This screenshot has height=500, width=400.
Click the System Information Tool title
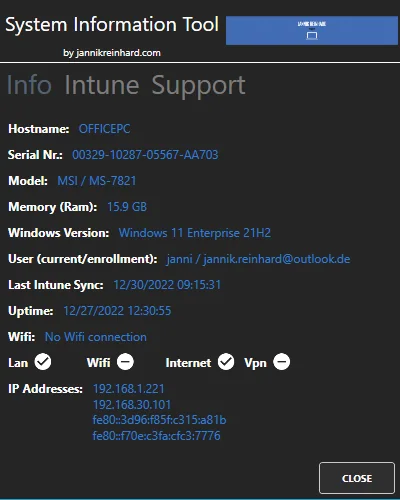112,25
